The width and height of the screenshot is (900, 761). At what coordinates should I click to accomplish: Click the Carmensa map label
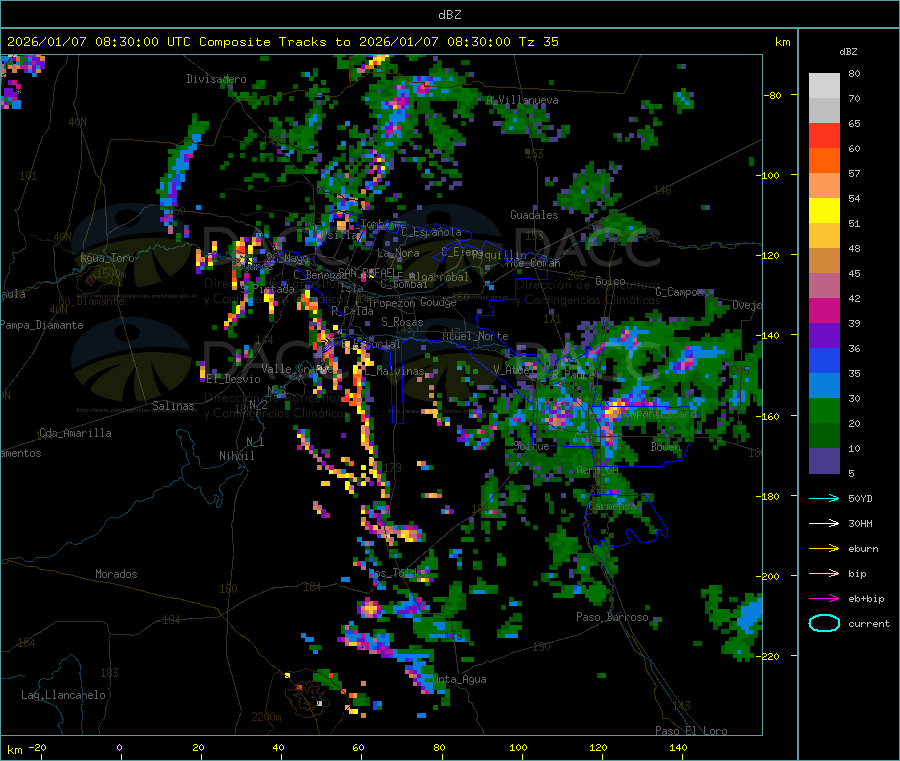click(612, 506)
